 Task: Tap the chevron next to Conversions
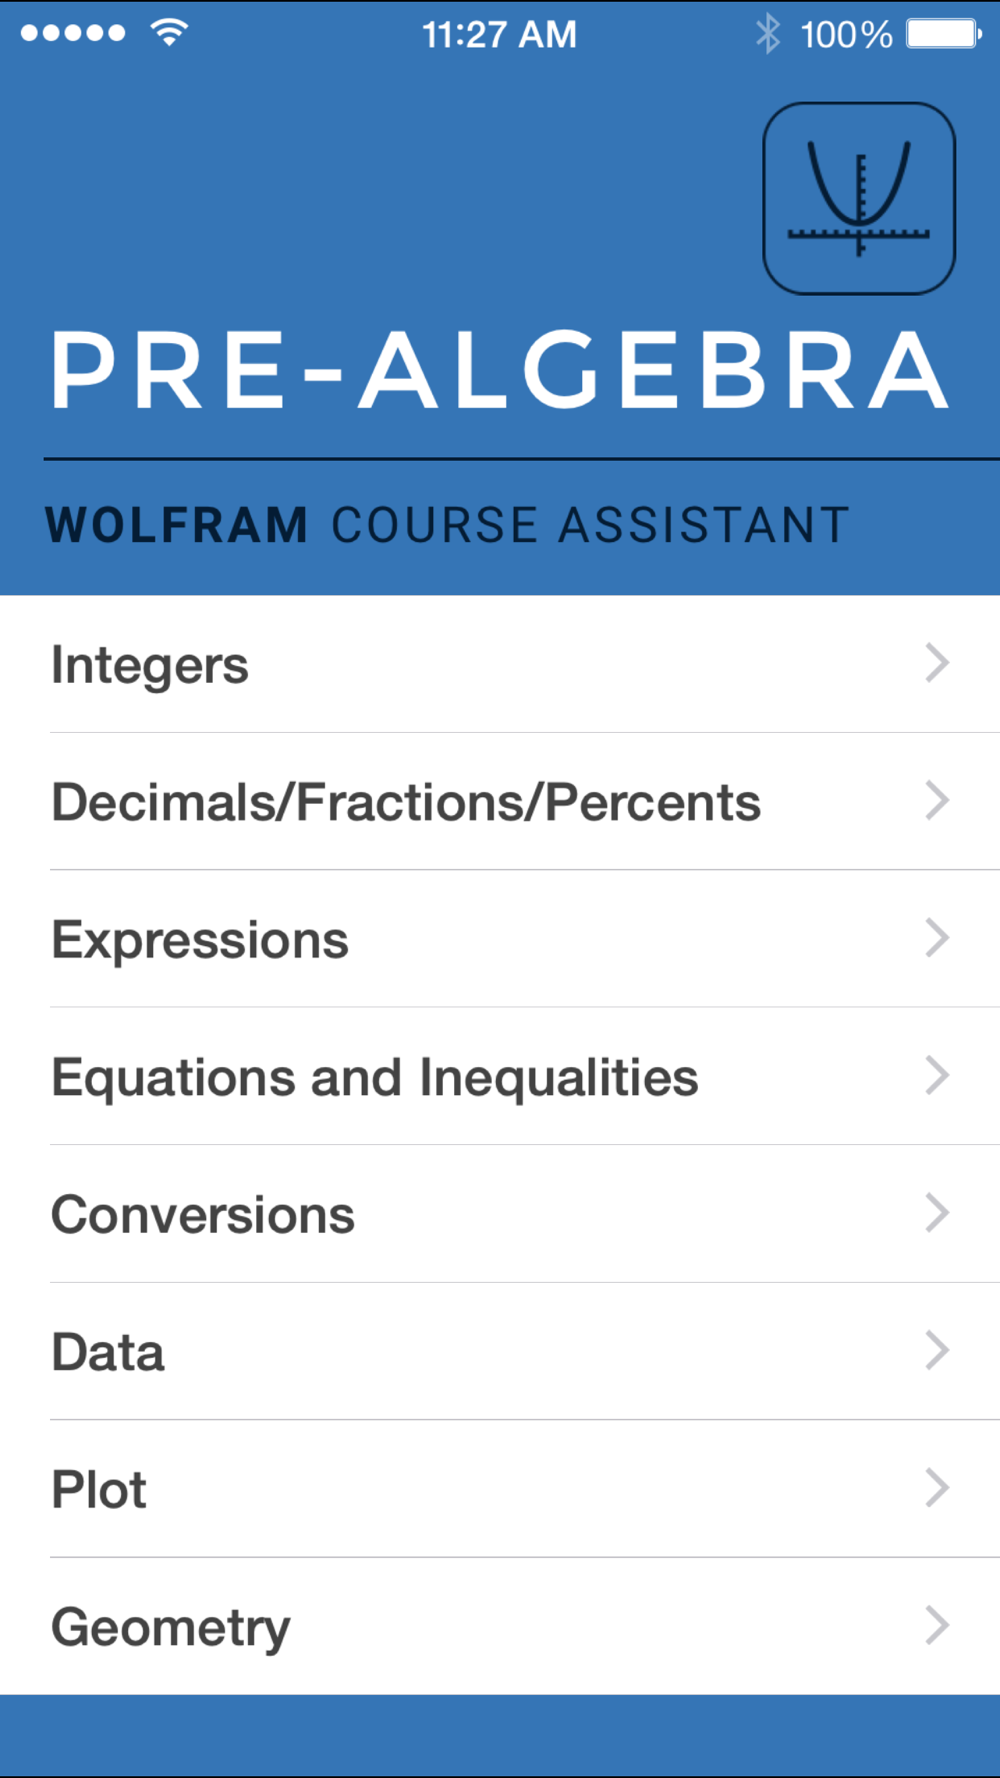(937, 1213)
